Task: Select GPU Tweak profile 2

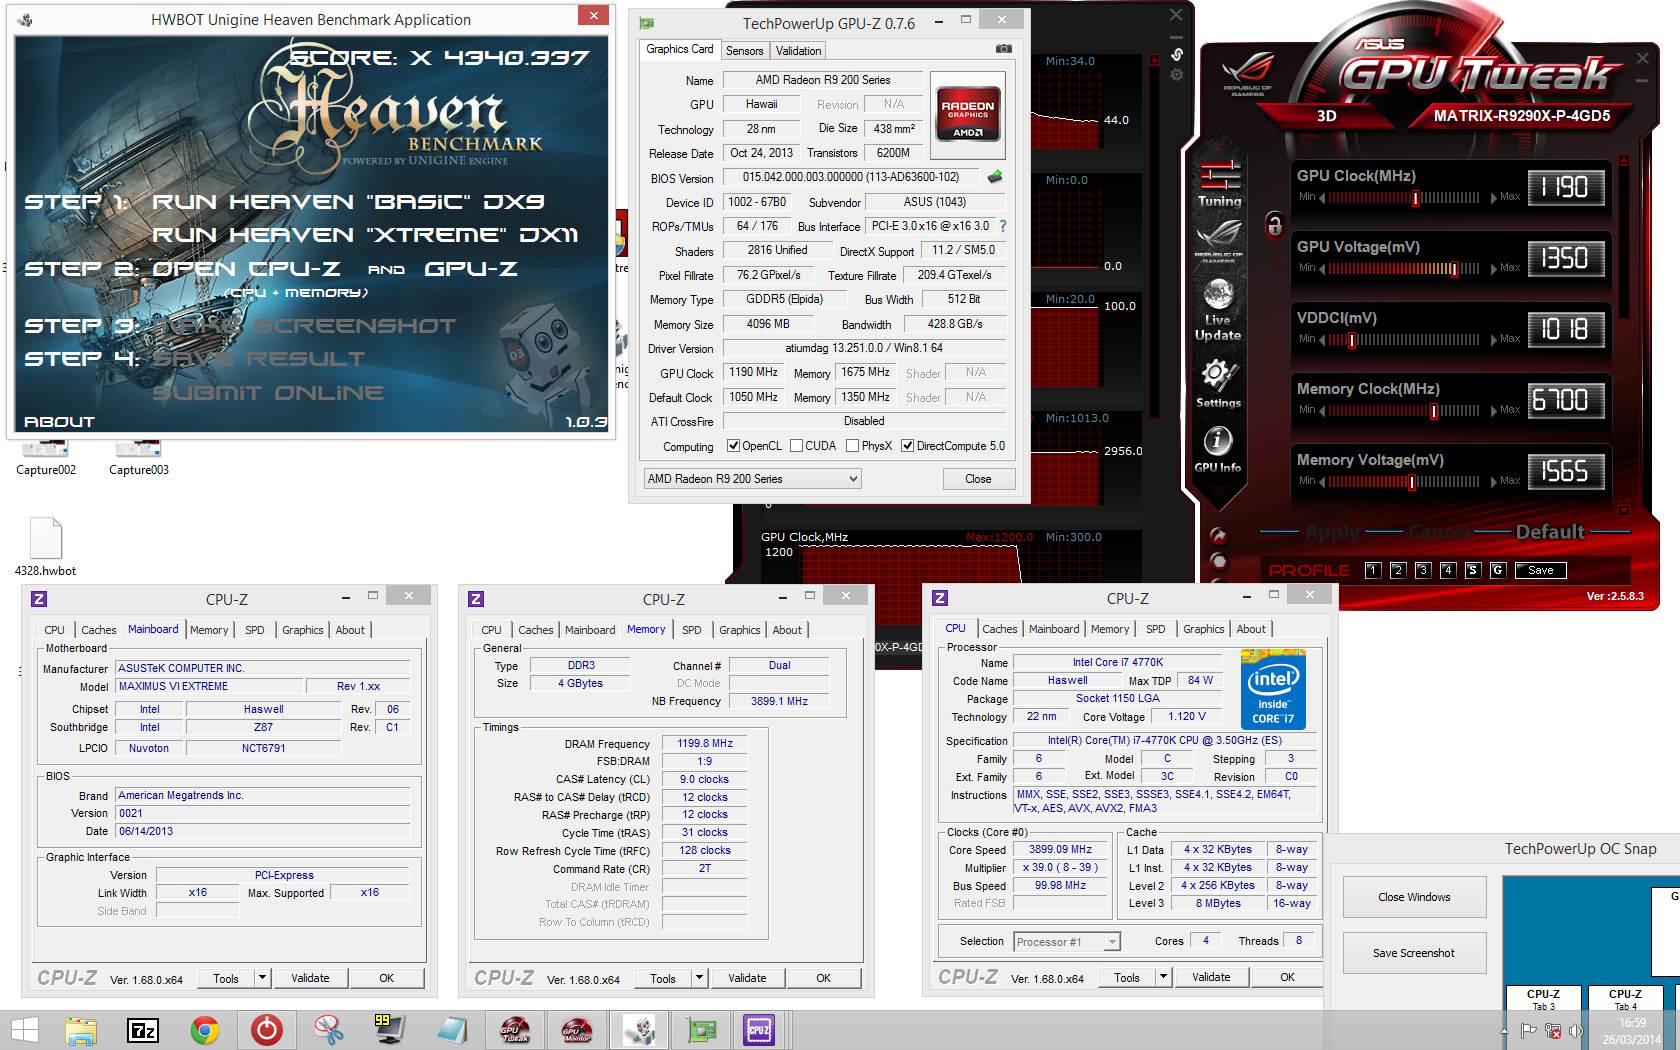Action: pyautogui.click(x=1398, y=570)
